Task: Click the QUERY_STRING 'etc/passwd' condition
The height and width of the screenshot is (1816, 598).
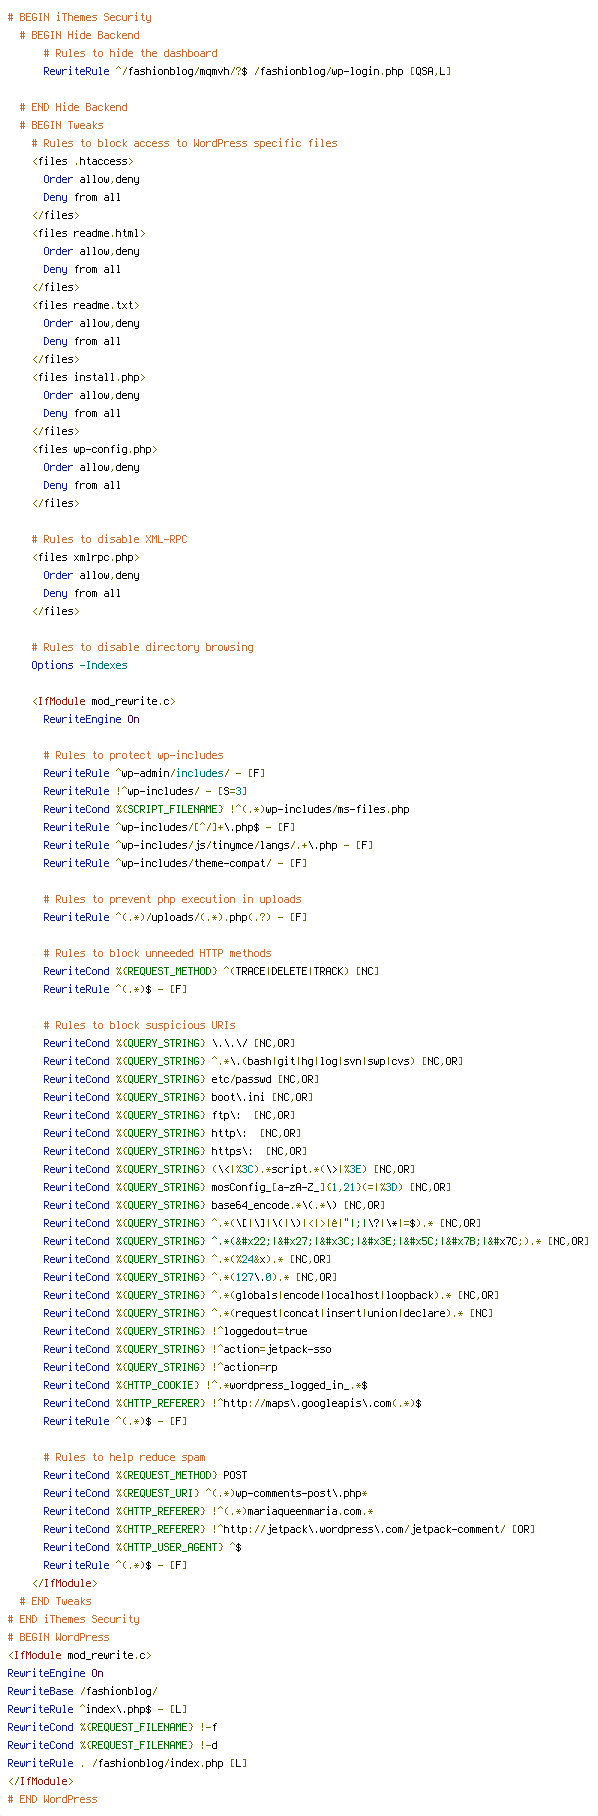Action: click(x=181, y=1079)
